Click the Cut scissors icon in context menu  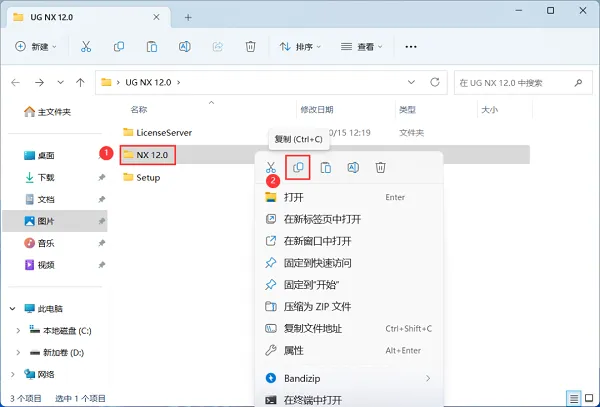click(x=271, y=168)
